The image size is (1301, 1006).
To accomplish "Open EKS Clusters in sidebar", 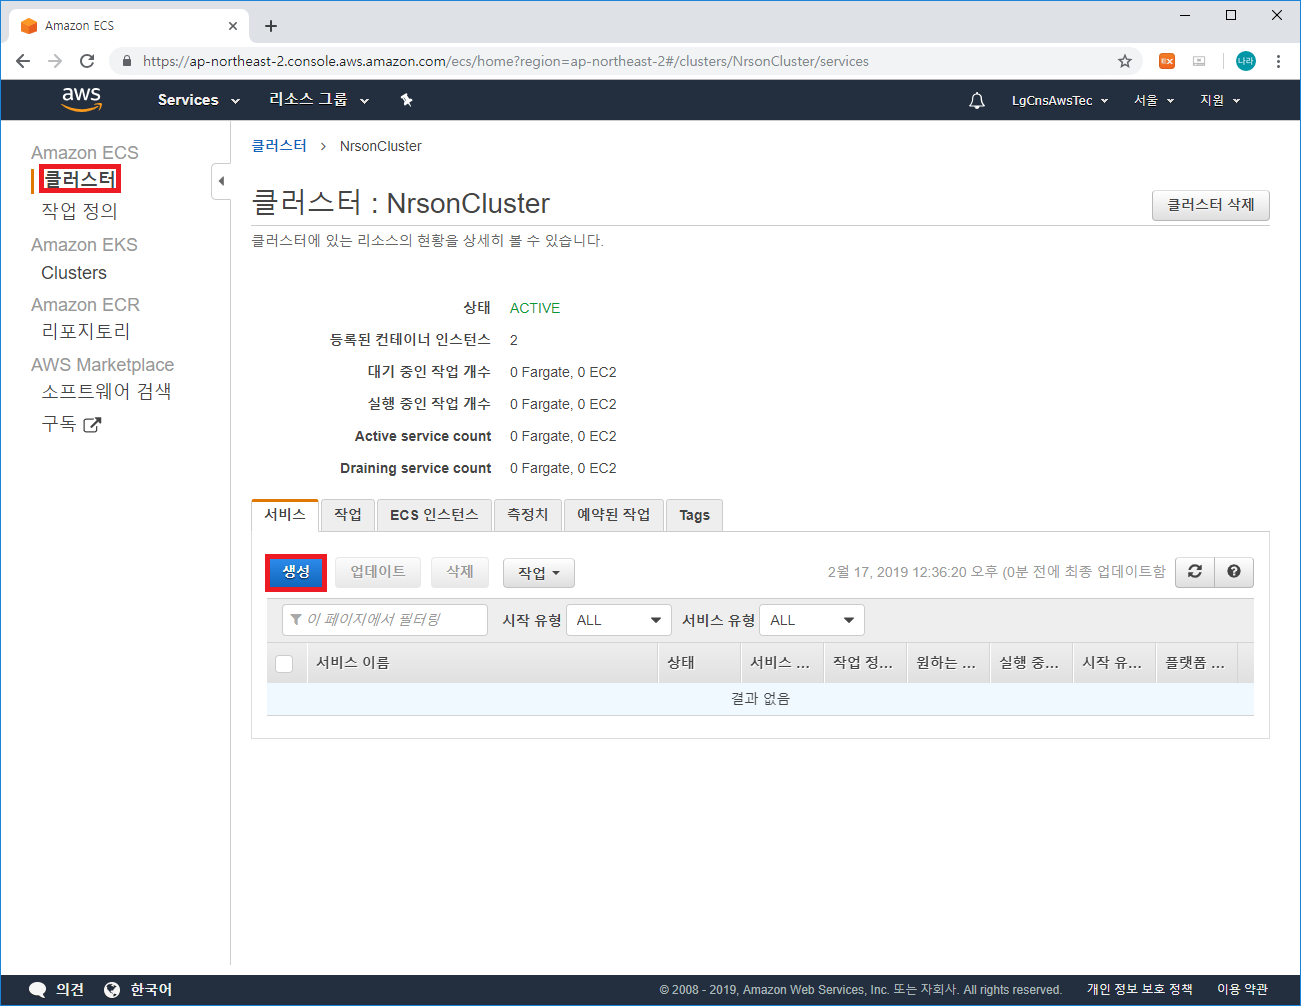I will click(74, 273).
